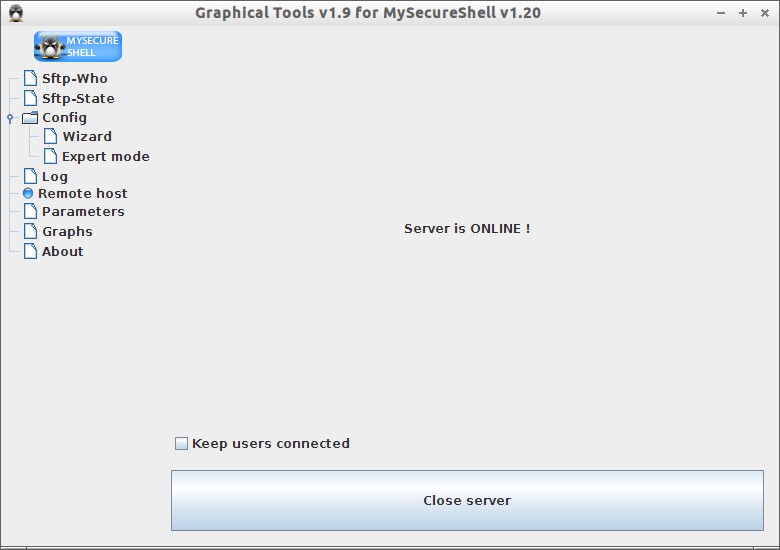The height and width of the screenshot is (550, 780).
Task: Select the Config tree label
Action: pyautogui.click(x=64, y=118)
